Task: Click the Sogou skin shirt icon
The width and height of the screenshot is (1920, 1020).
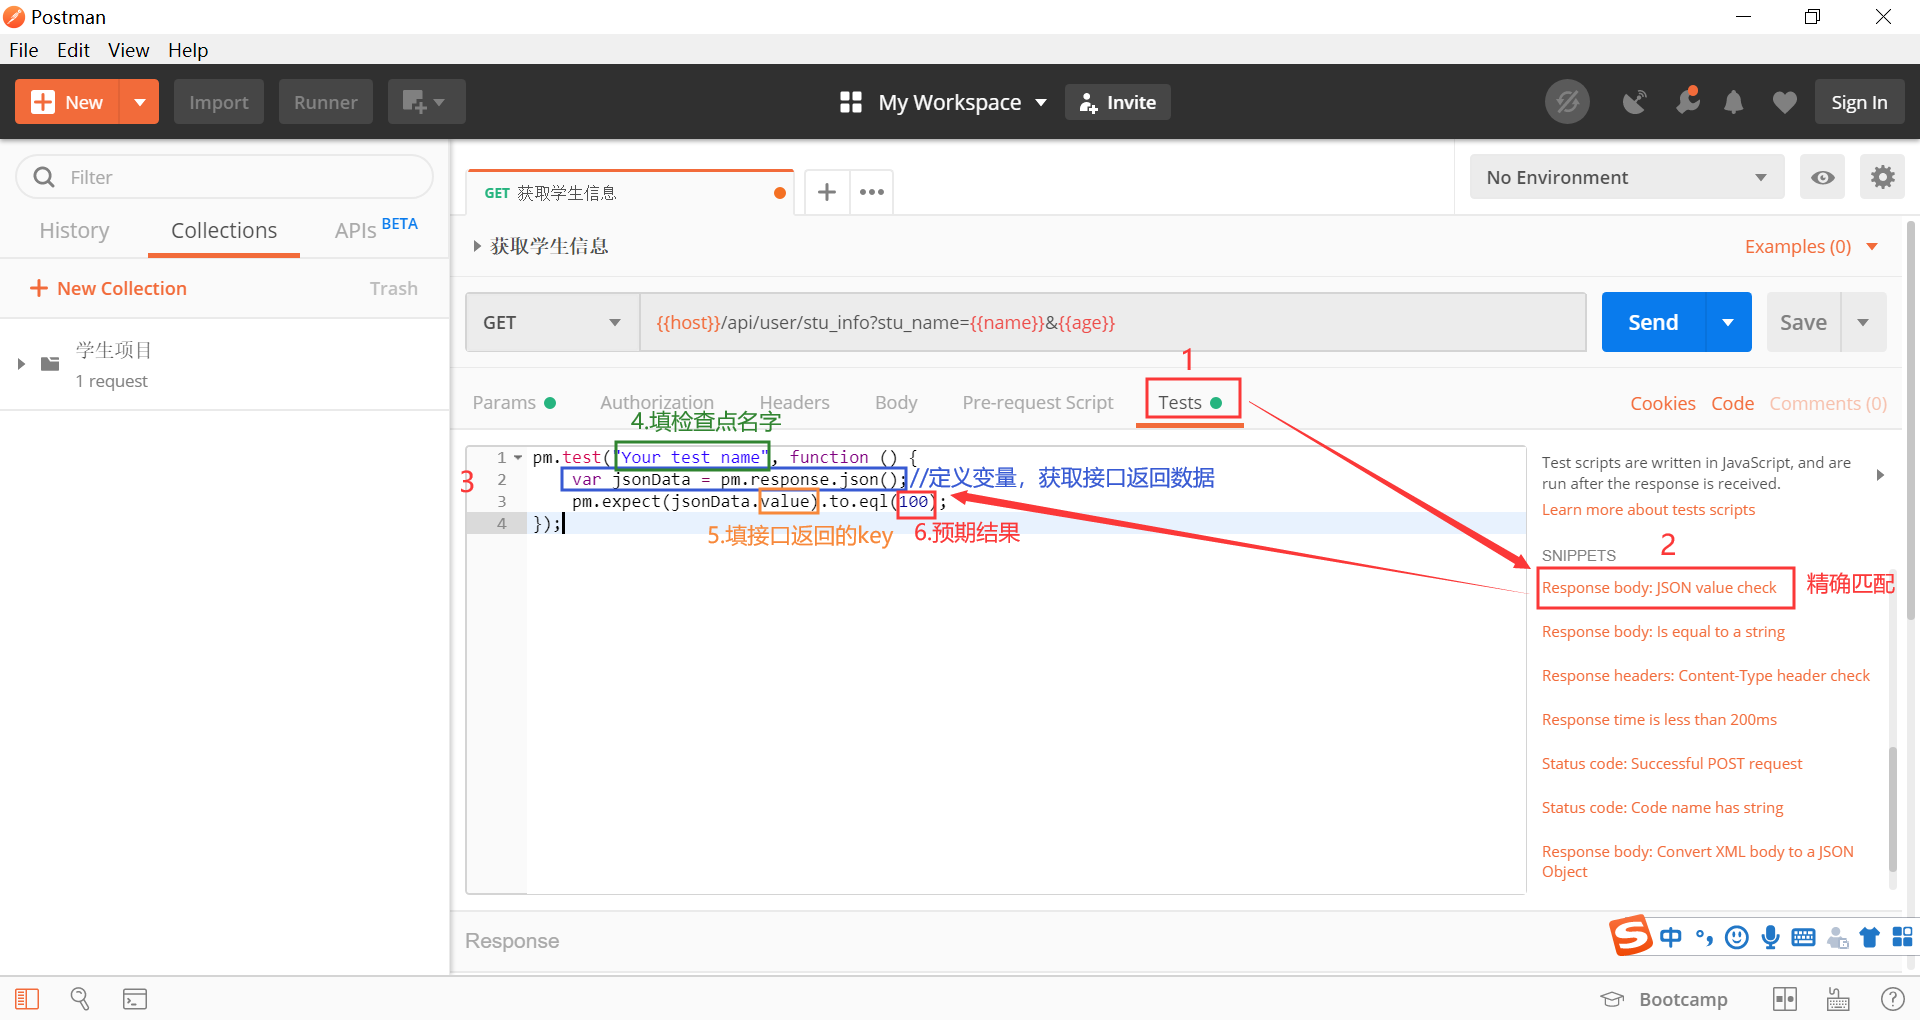Action: (x=1869, y=937)
